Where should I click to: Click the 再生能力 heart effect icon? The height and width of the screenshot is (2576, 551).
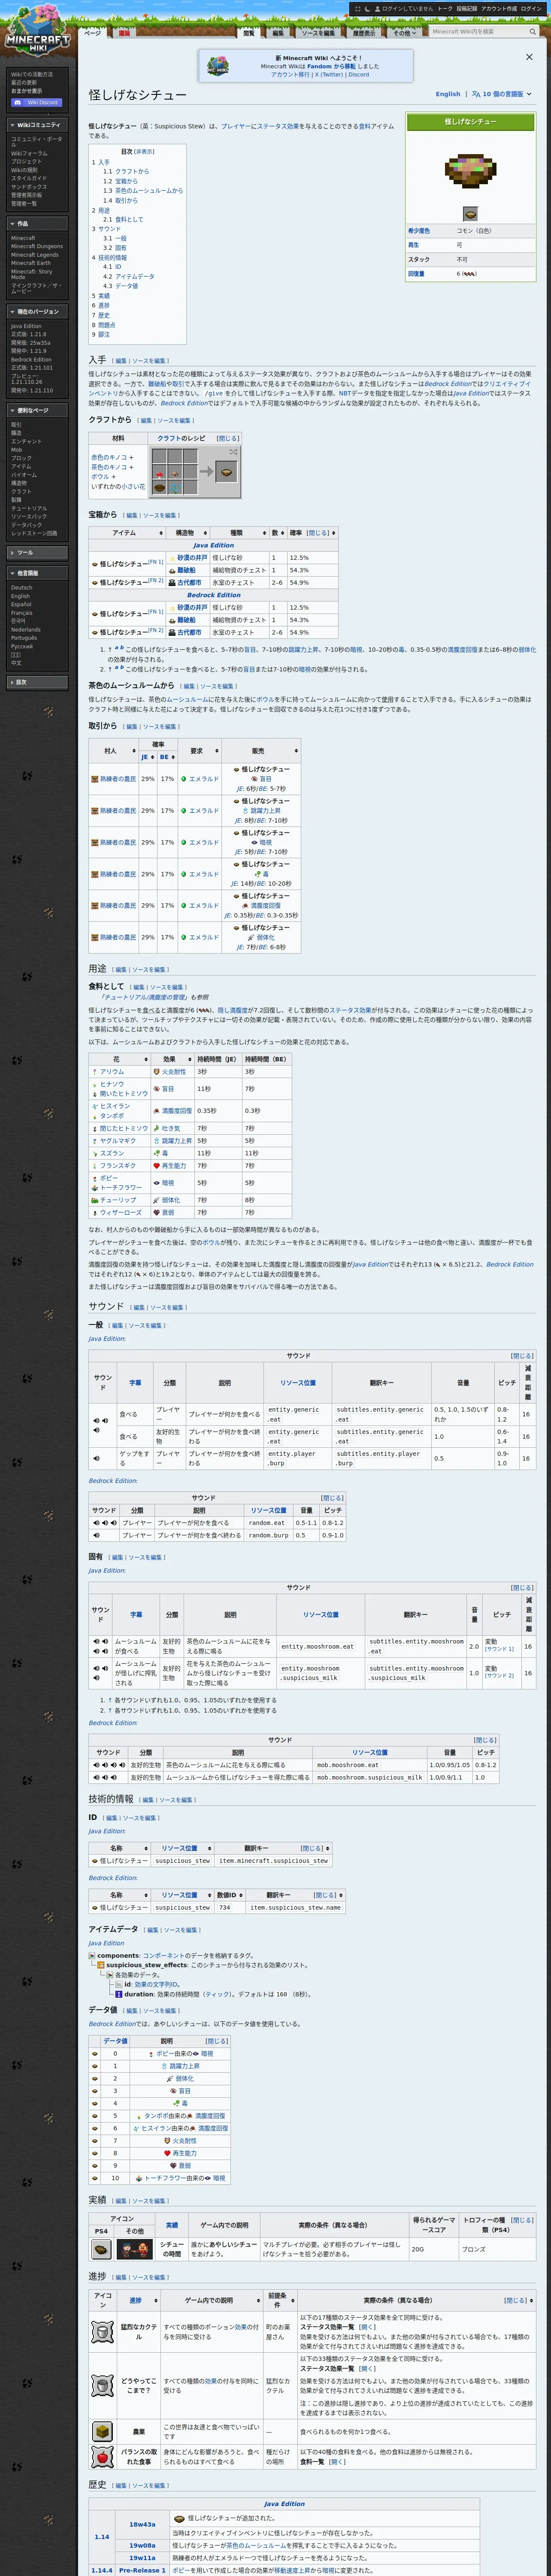point(157,1165)
